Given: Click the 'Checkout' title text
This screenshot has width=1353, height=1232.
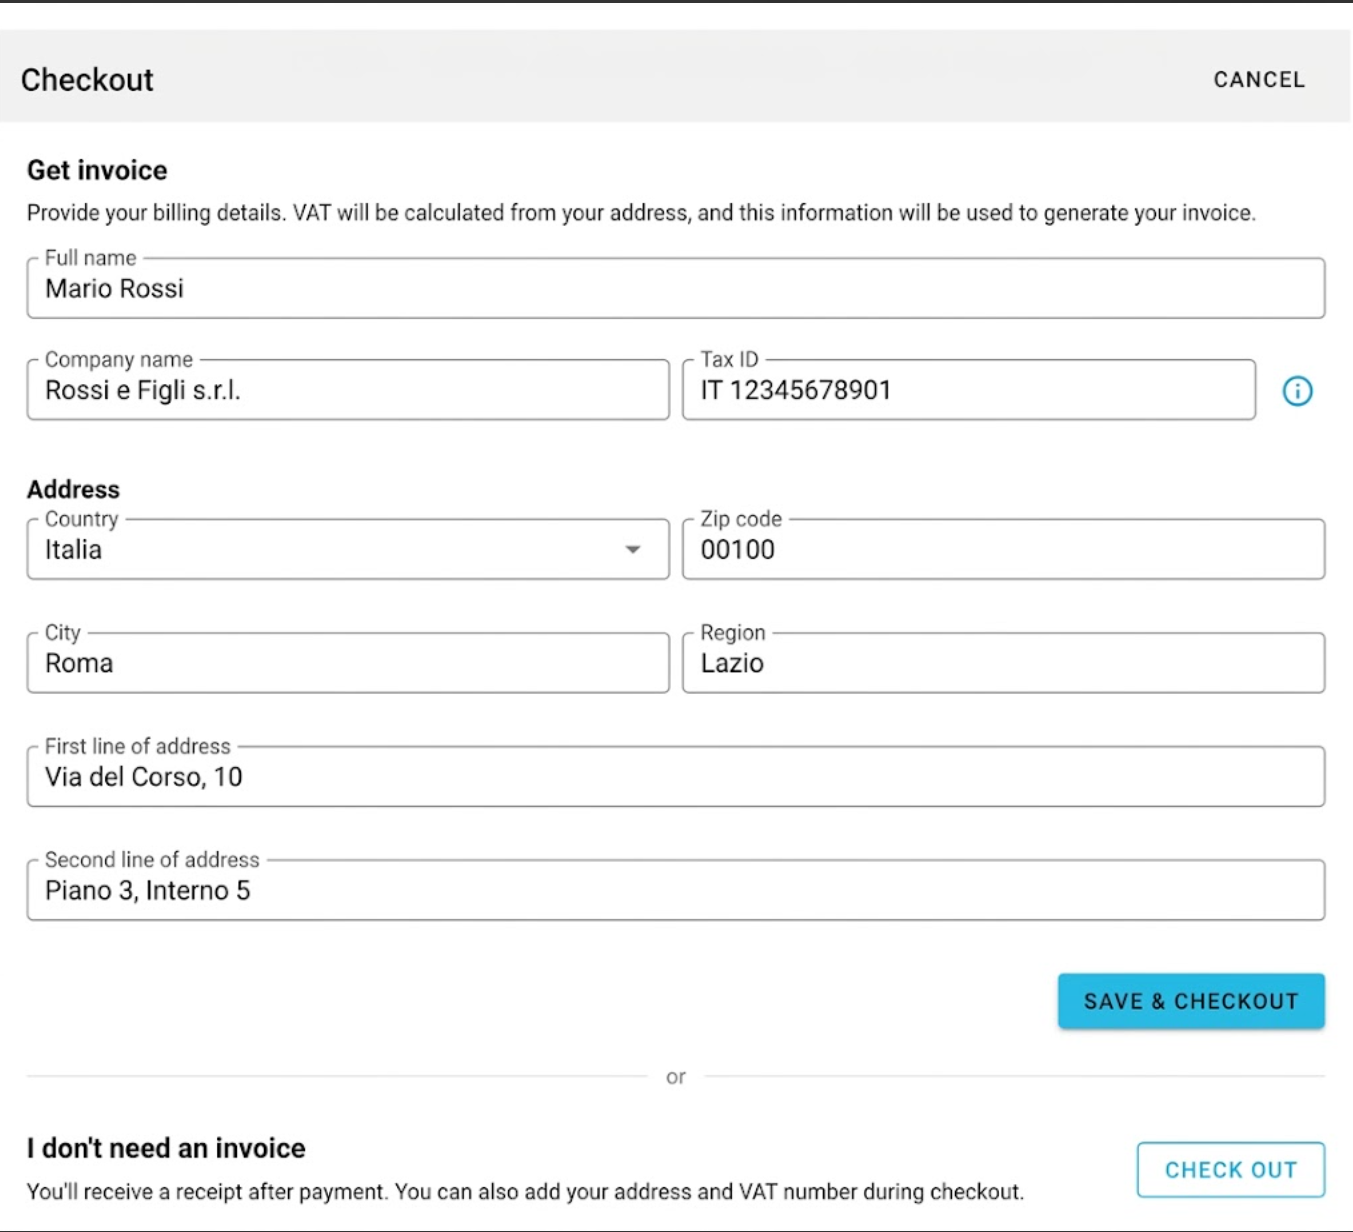Looking at the screenshot, I should tap(87, 80).
